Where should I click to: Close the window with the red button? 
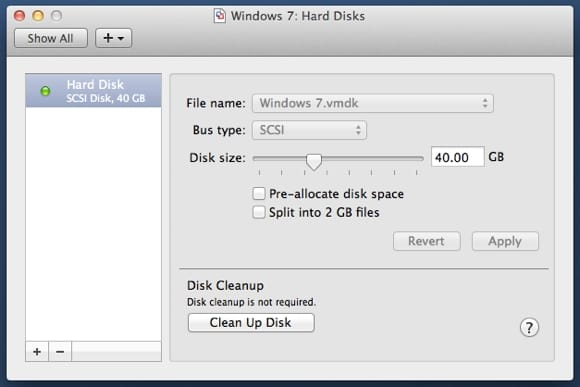19,16
